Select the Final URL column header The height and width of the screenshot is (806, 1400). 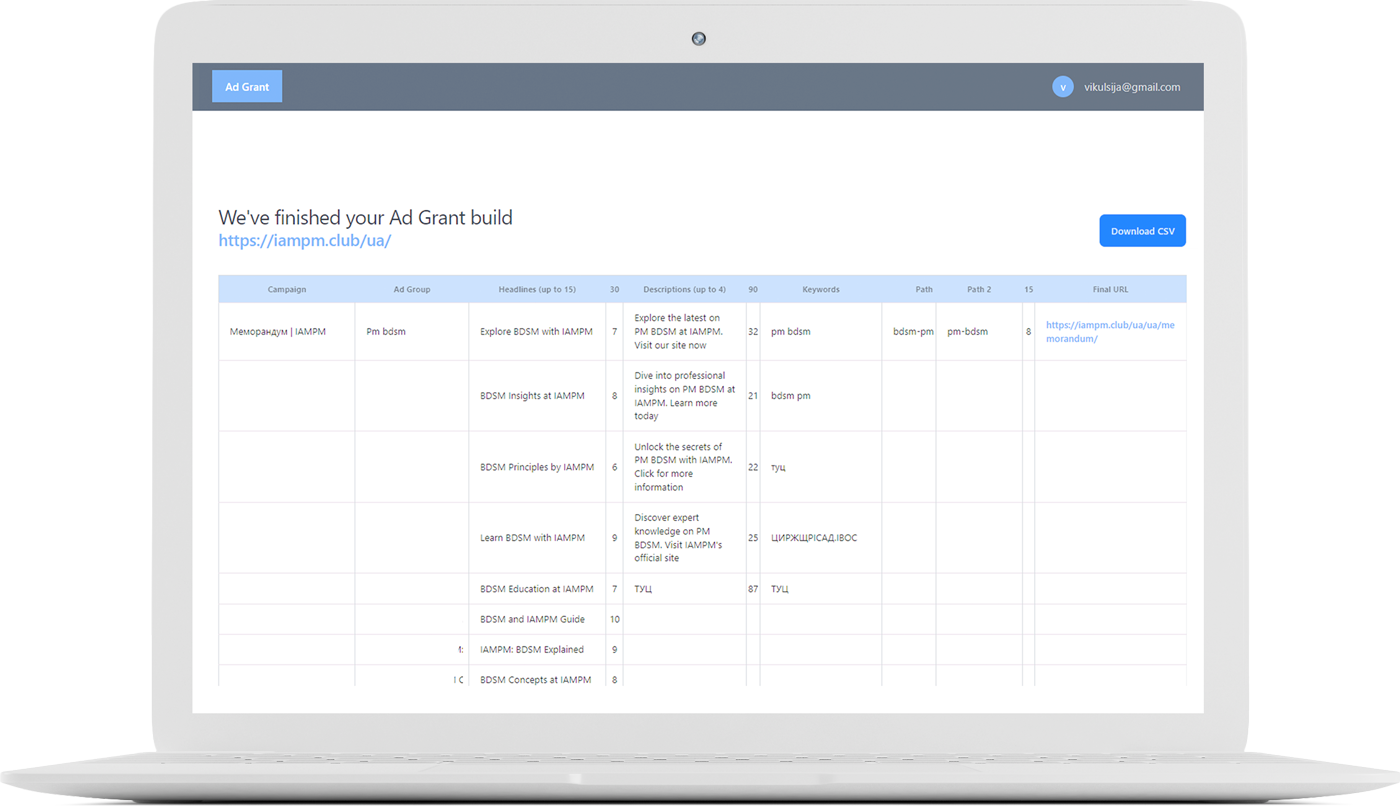click(1110, 289)
